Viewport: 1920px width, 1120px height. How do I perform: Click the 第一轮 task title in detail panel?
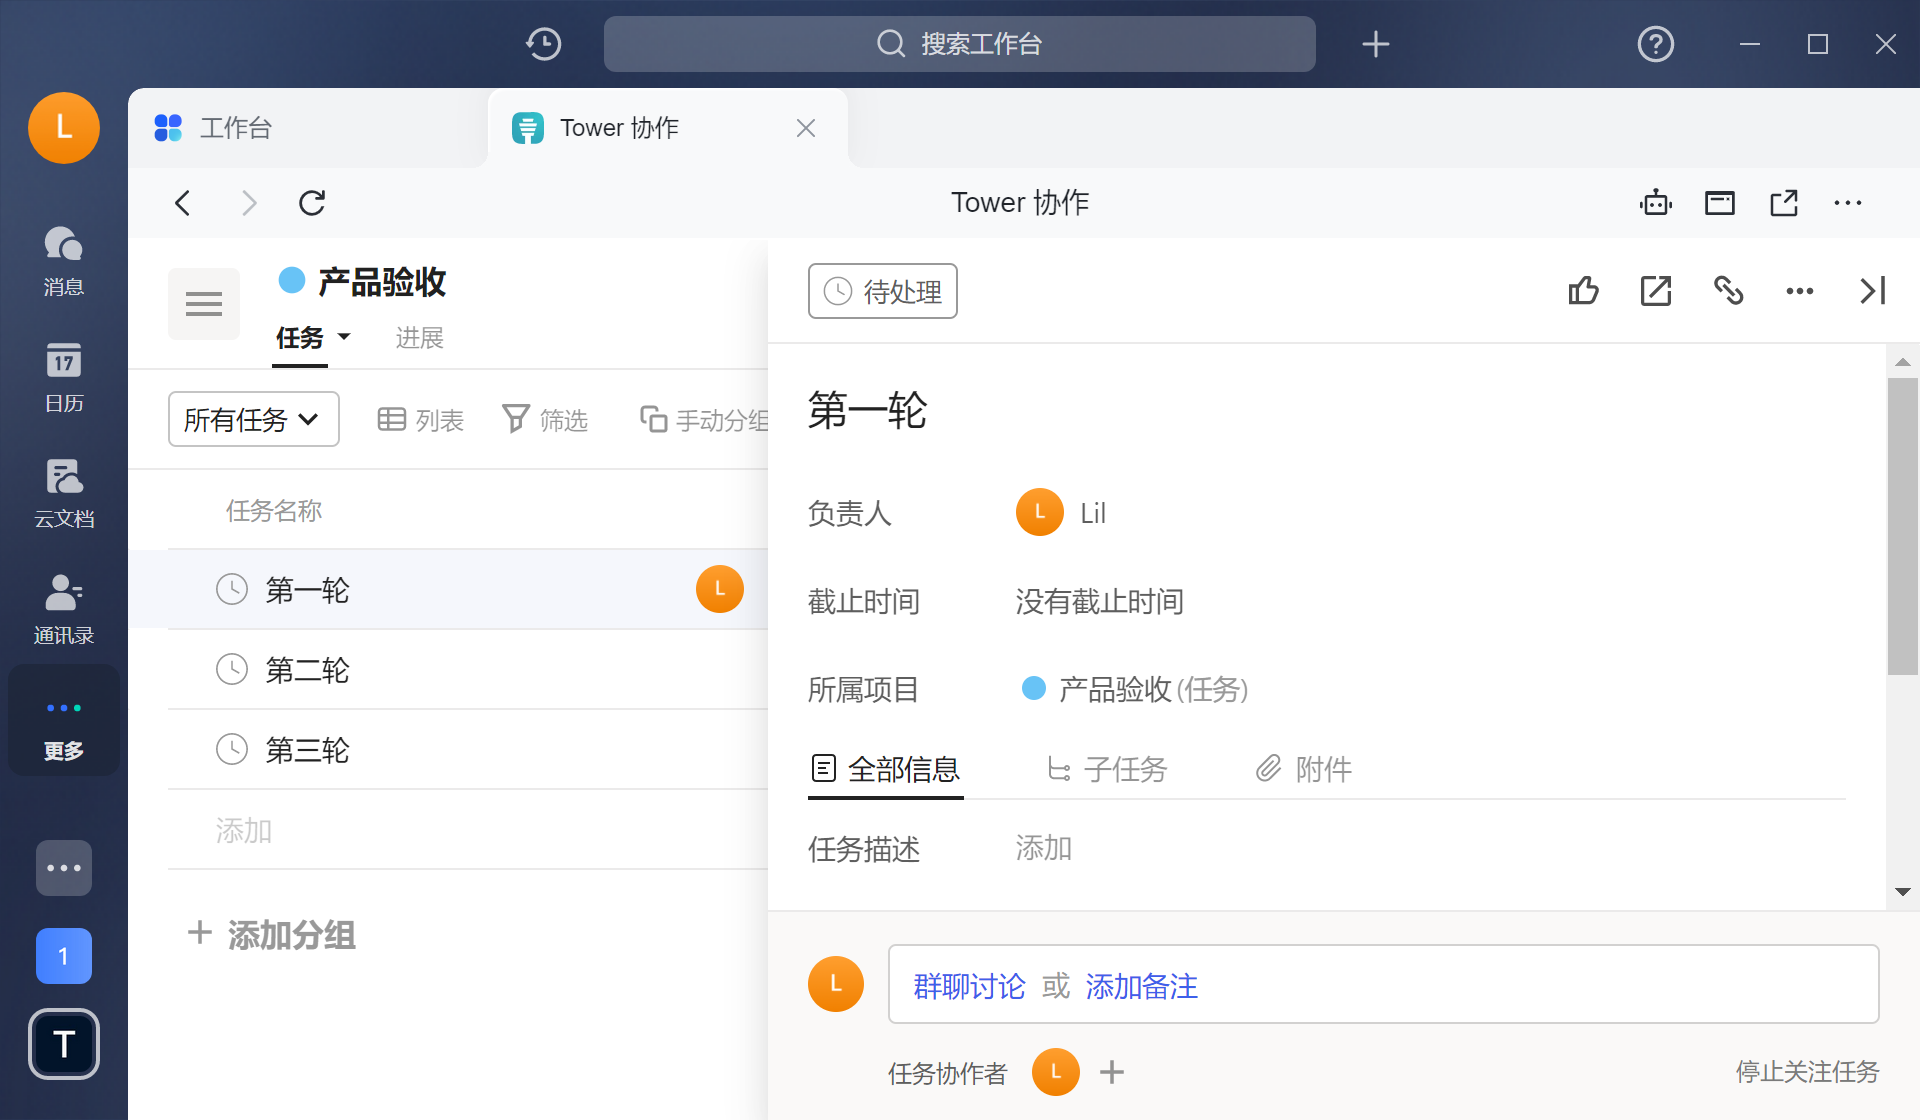coord(868,410)
